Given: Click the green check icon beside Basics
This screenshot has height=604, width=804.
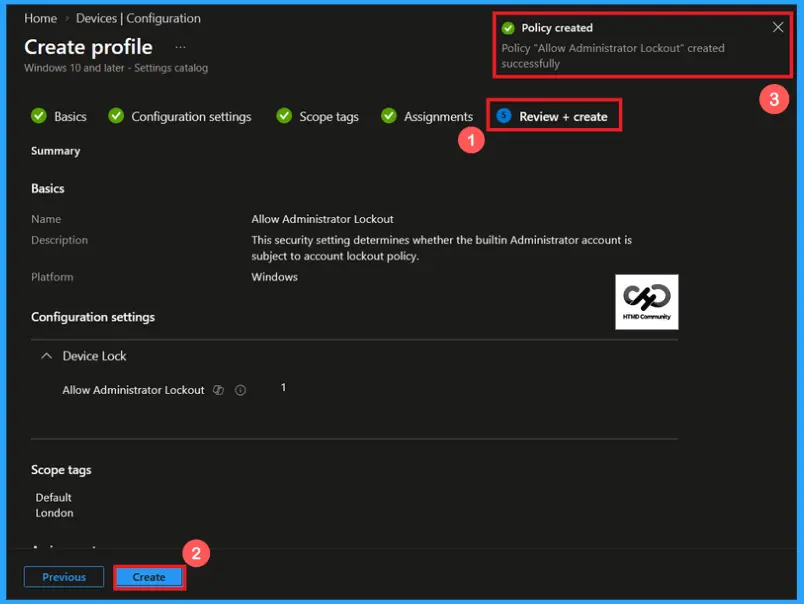Looking at the screenshot, I should click(x=38, y=116).
